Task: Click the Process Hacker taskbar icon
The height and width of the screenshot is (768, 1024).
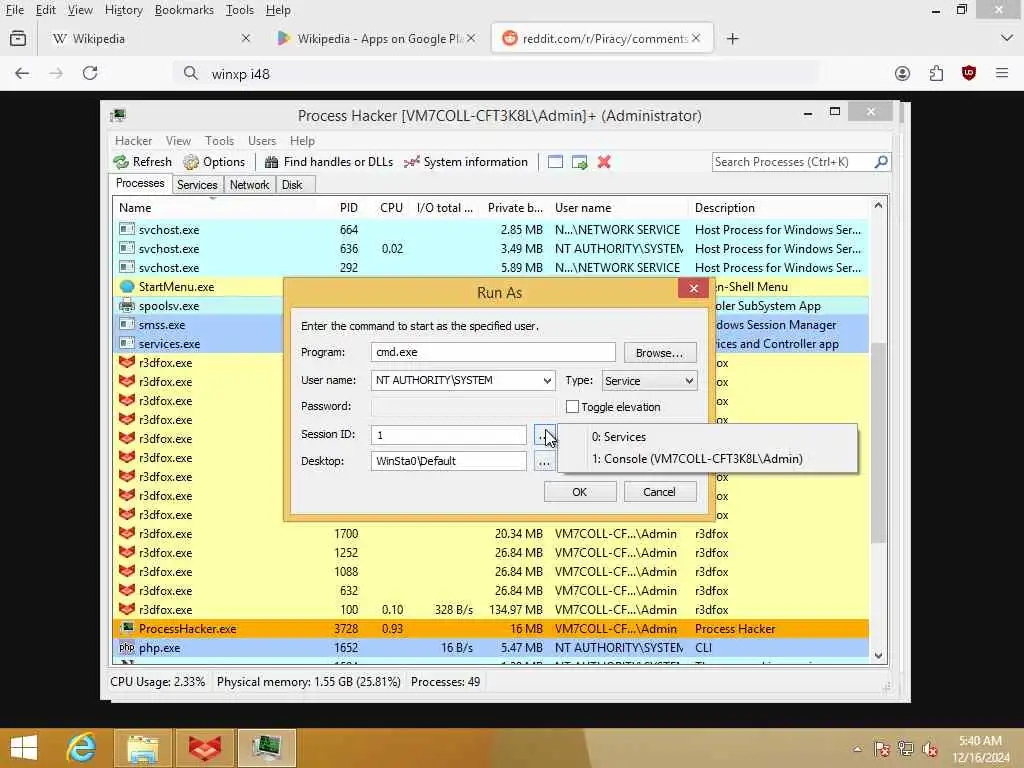Action: (266, 748)
